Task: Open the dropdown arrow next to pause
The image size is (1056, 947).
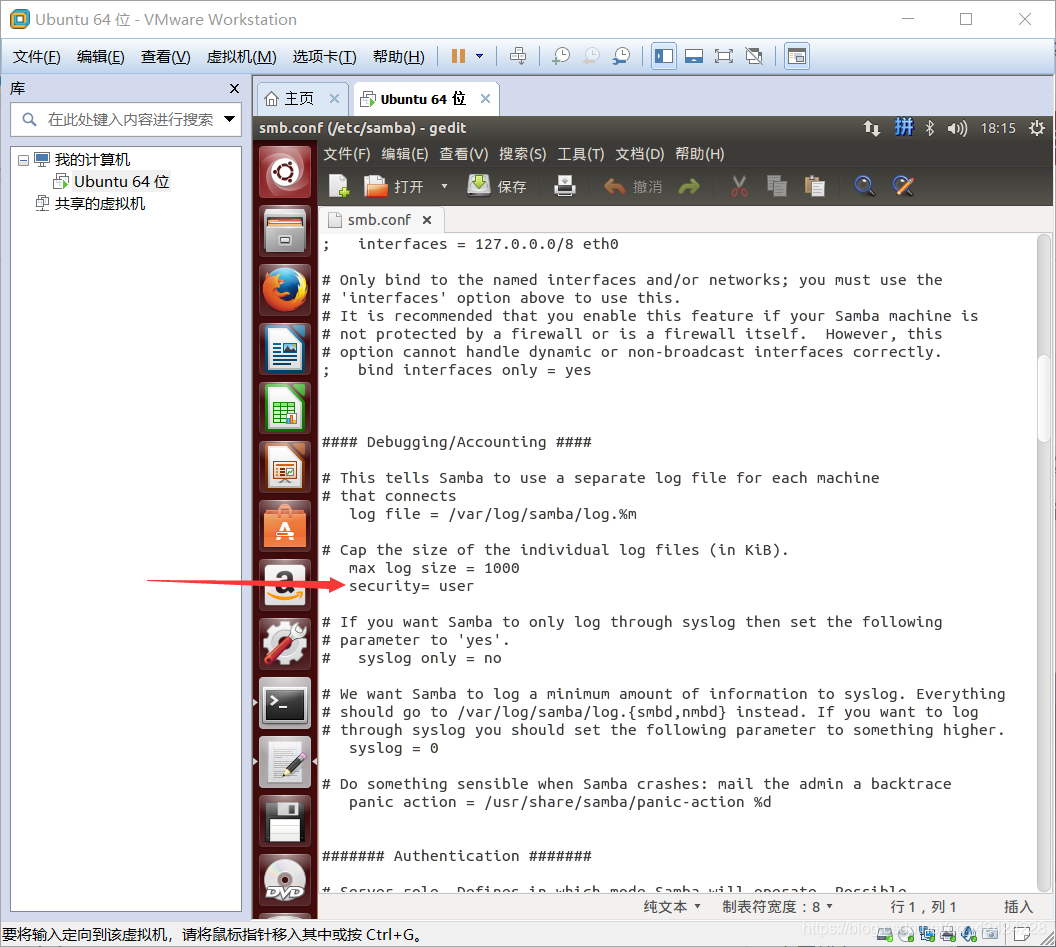Action: point(480,57)
